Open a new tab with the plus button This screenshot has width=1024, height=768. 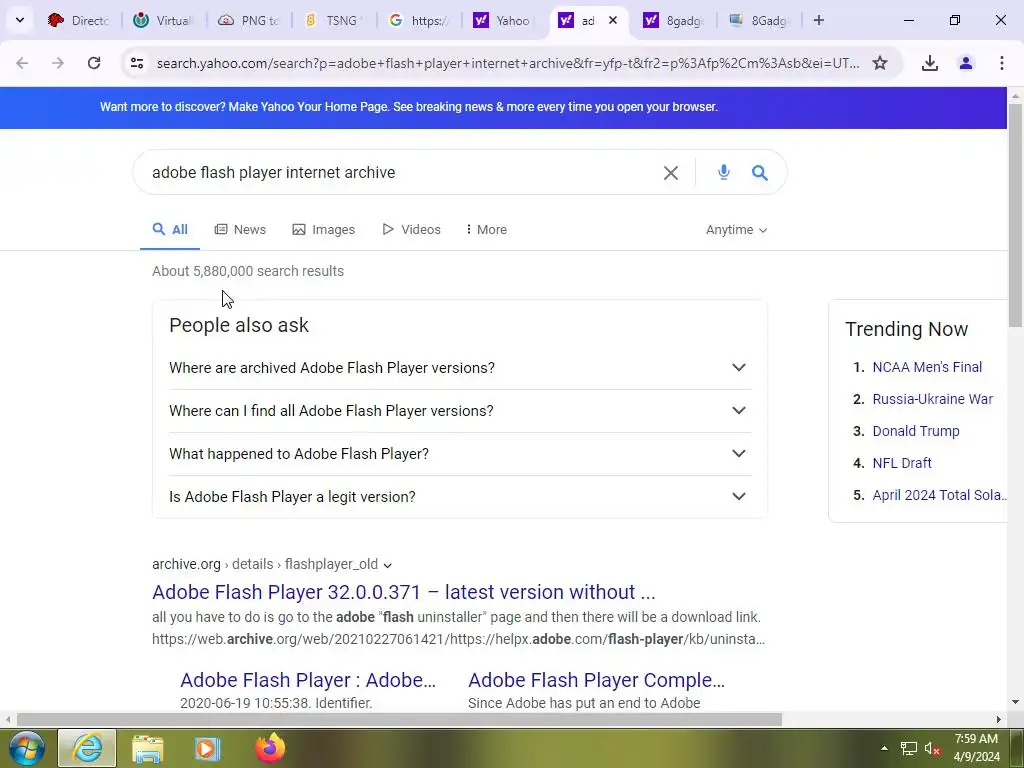[x=819, y=20]
